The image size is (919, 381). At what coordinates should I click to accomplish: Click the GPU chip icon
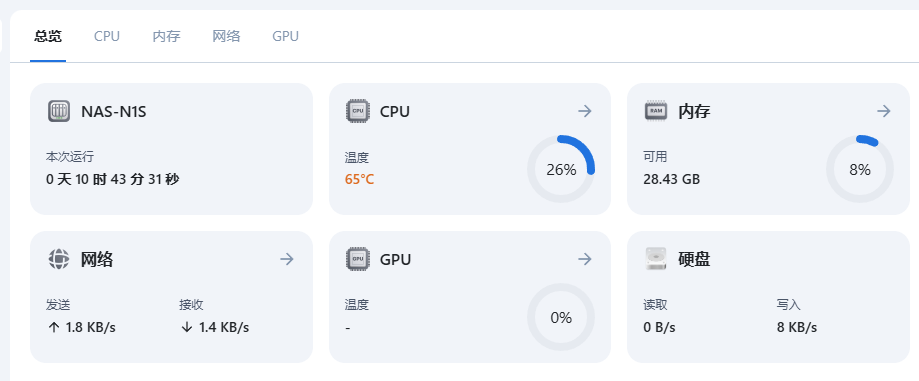pyautogui.click(x=358, y=258)
